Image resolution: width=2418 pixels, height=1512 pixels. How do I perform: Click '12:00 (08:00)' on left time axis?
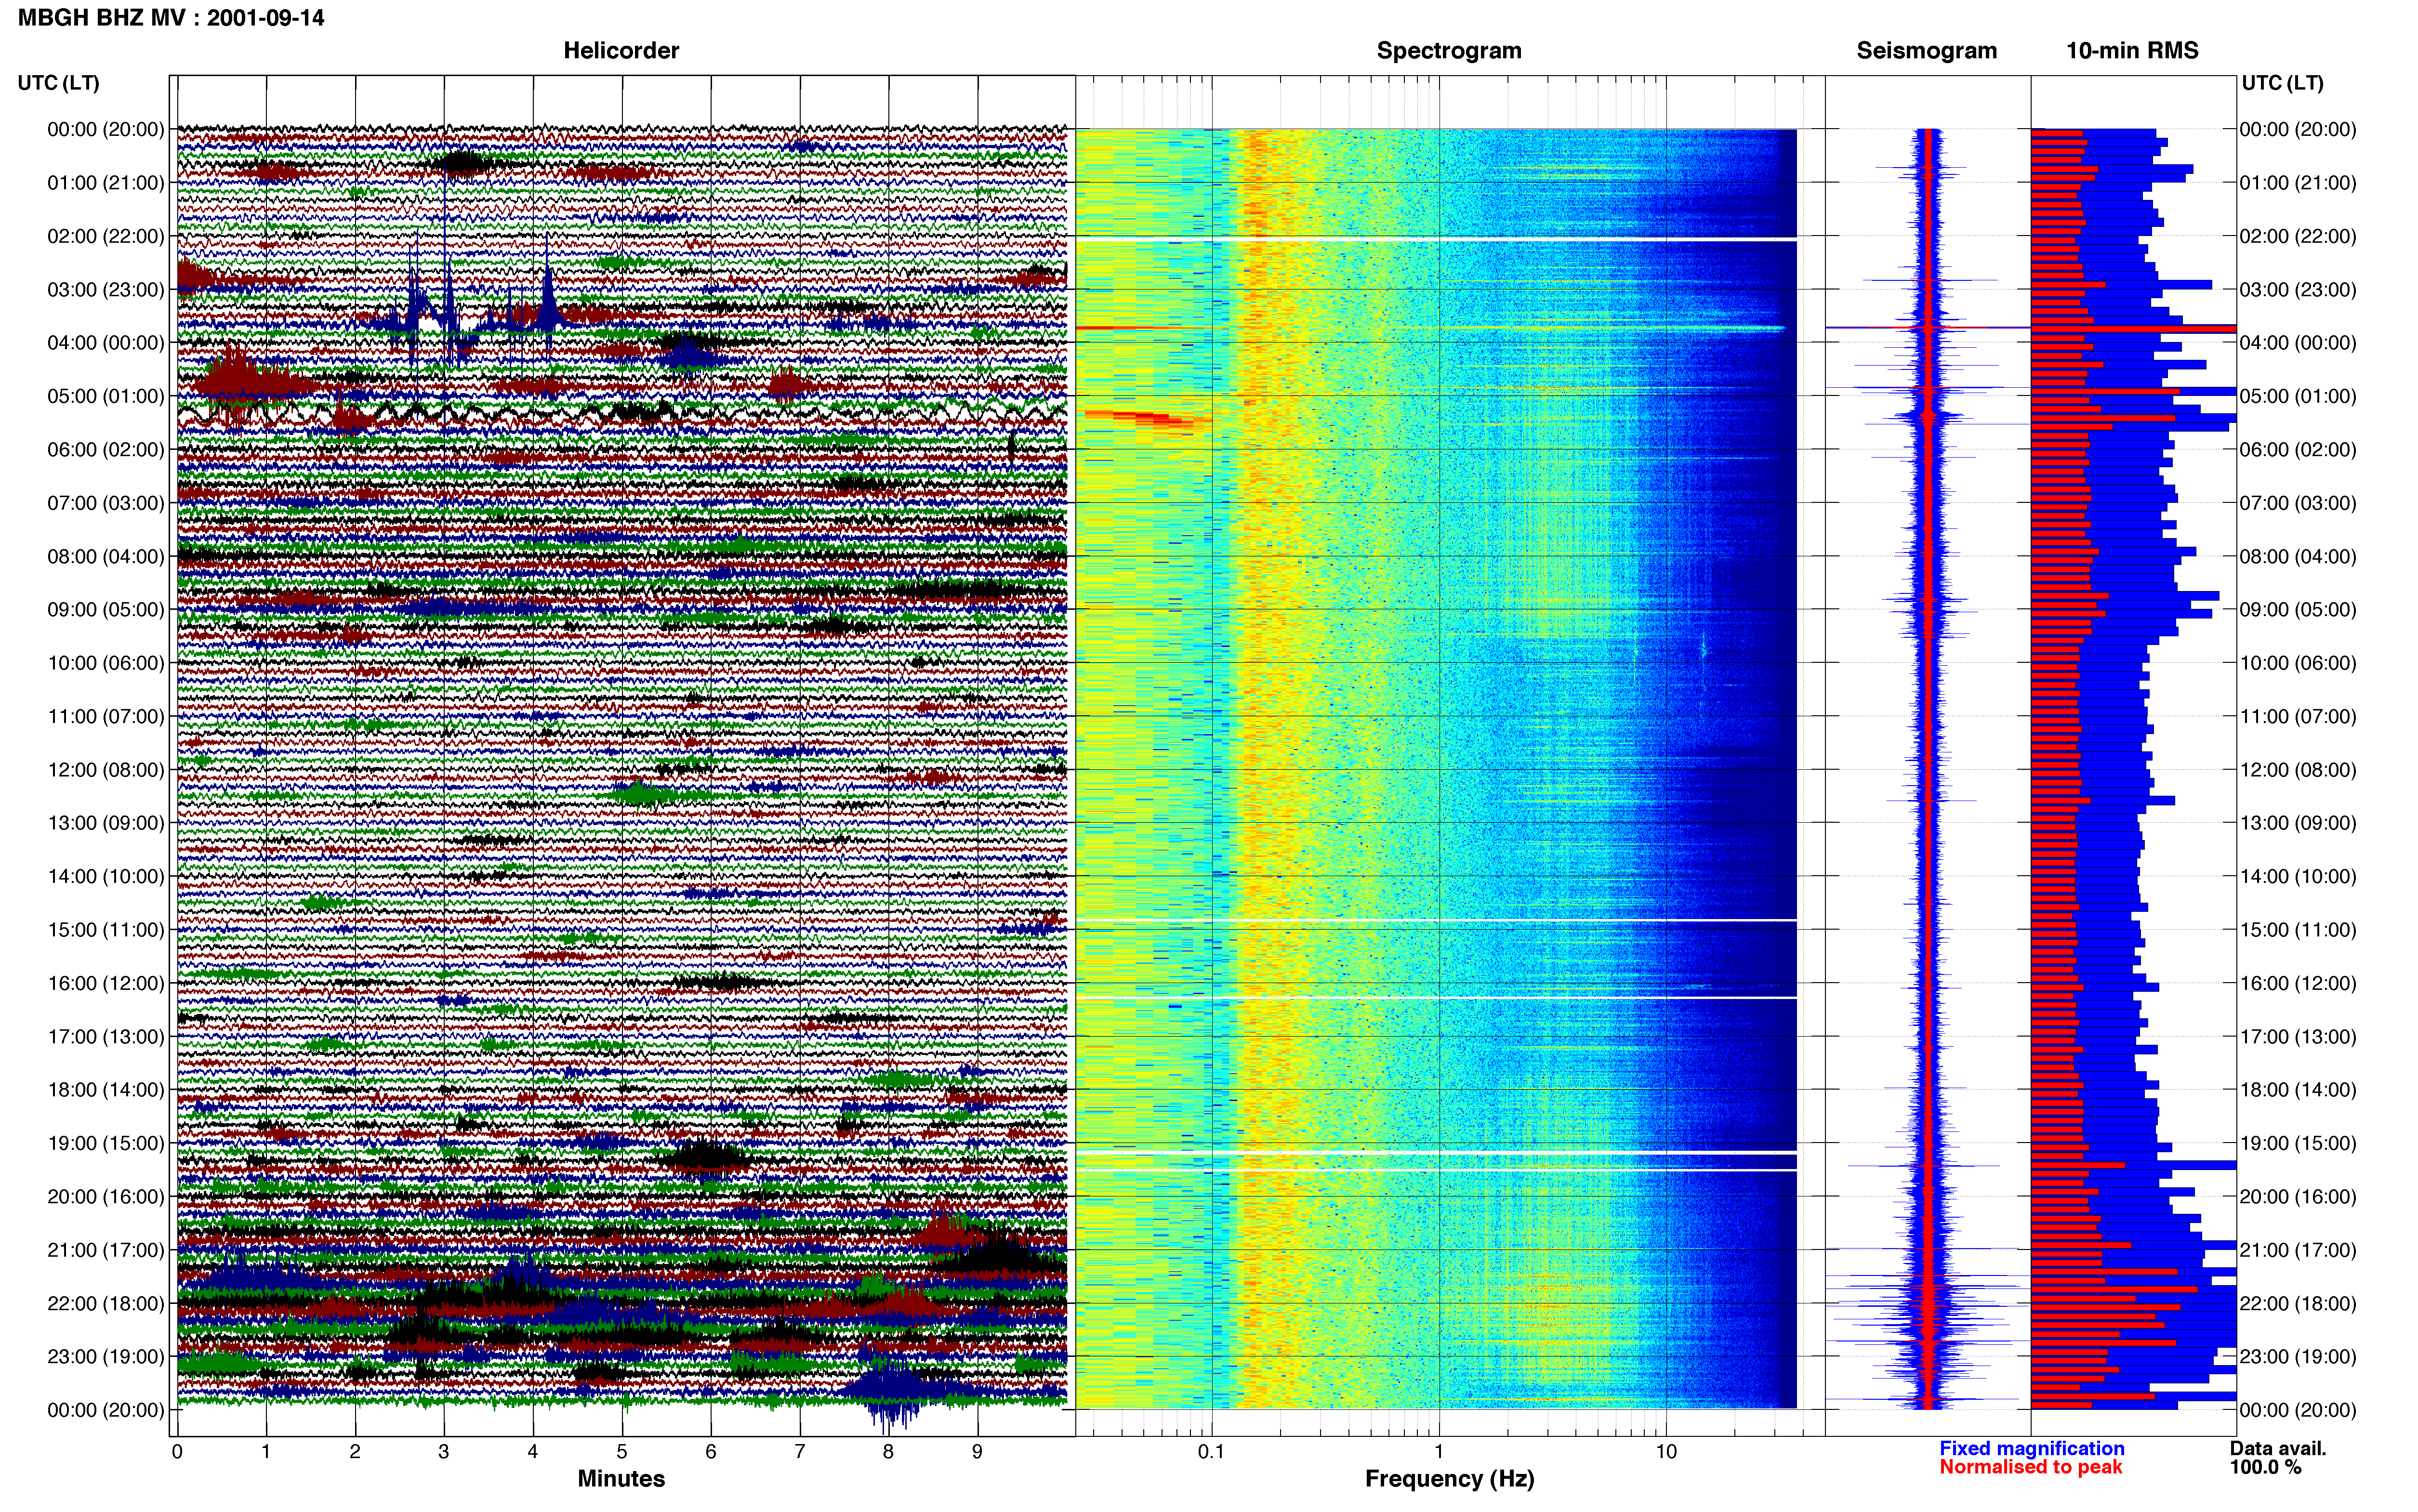click(106, 770)
